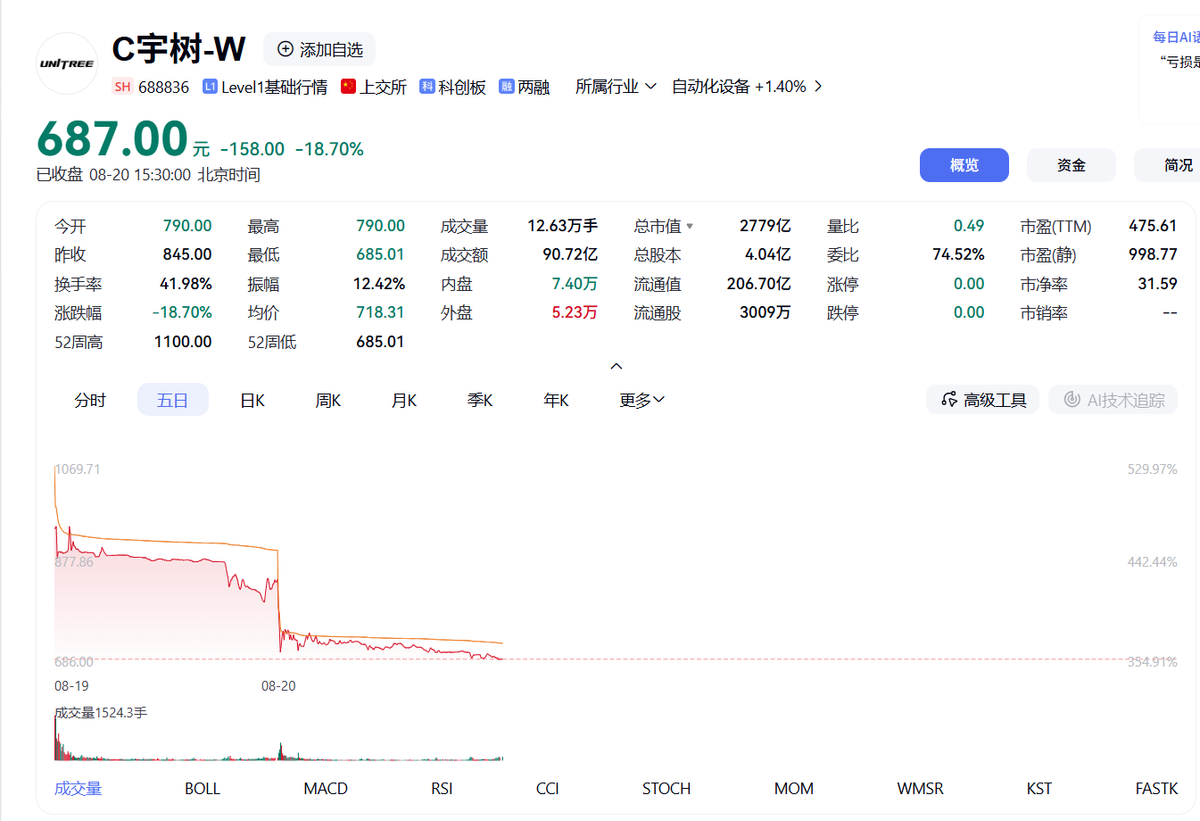1200x821 pixels.
Task: Collapse the quote details panel arrow
Action: click(617, 366)
